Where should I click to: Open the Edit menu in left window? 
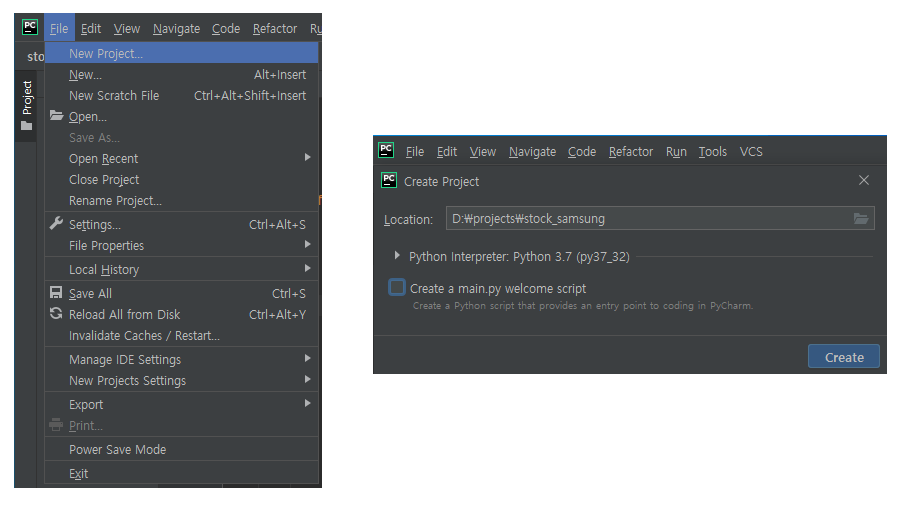coord(91,28)
